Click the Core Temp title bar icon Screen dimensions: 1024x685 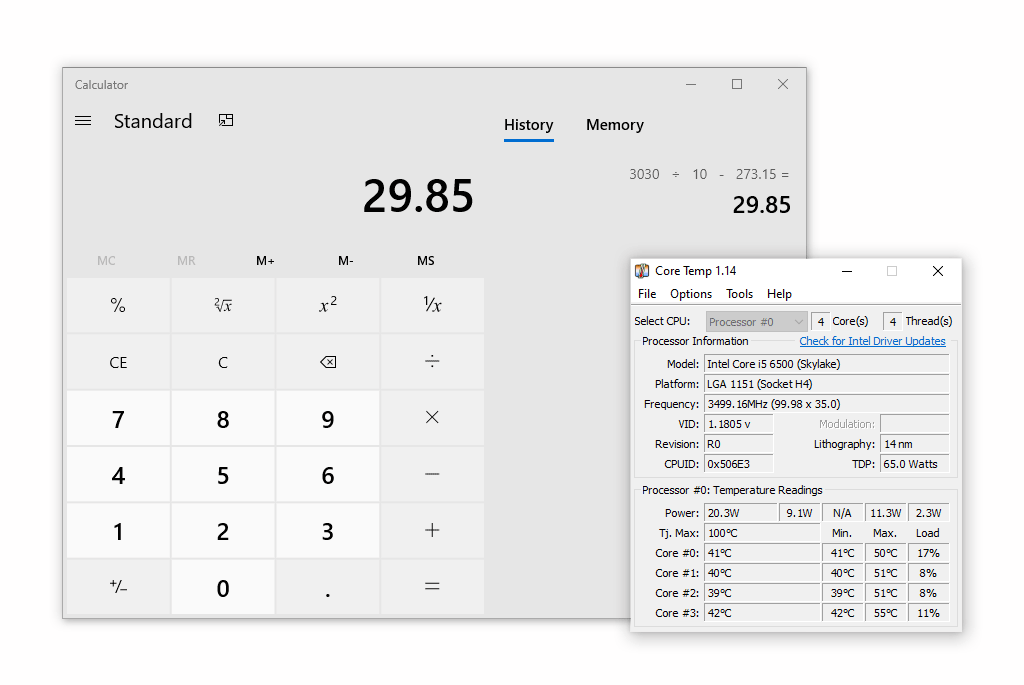coord(642,271)
